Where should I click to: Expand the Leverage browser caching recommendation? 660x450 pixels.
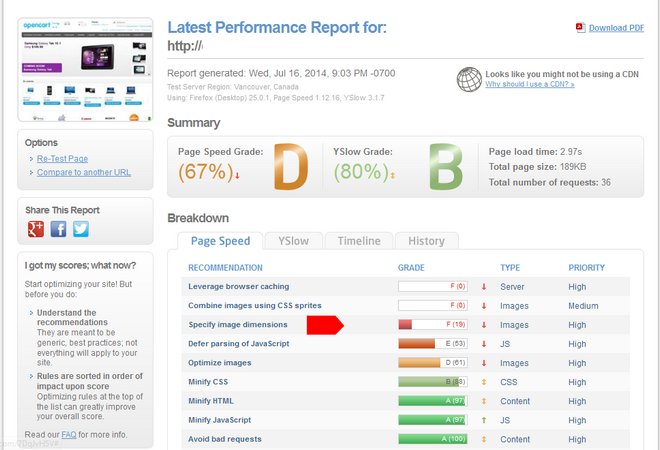click(238, 286)
